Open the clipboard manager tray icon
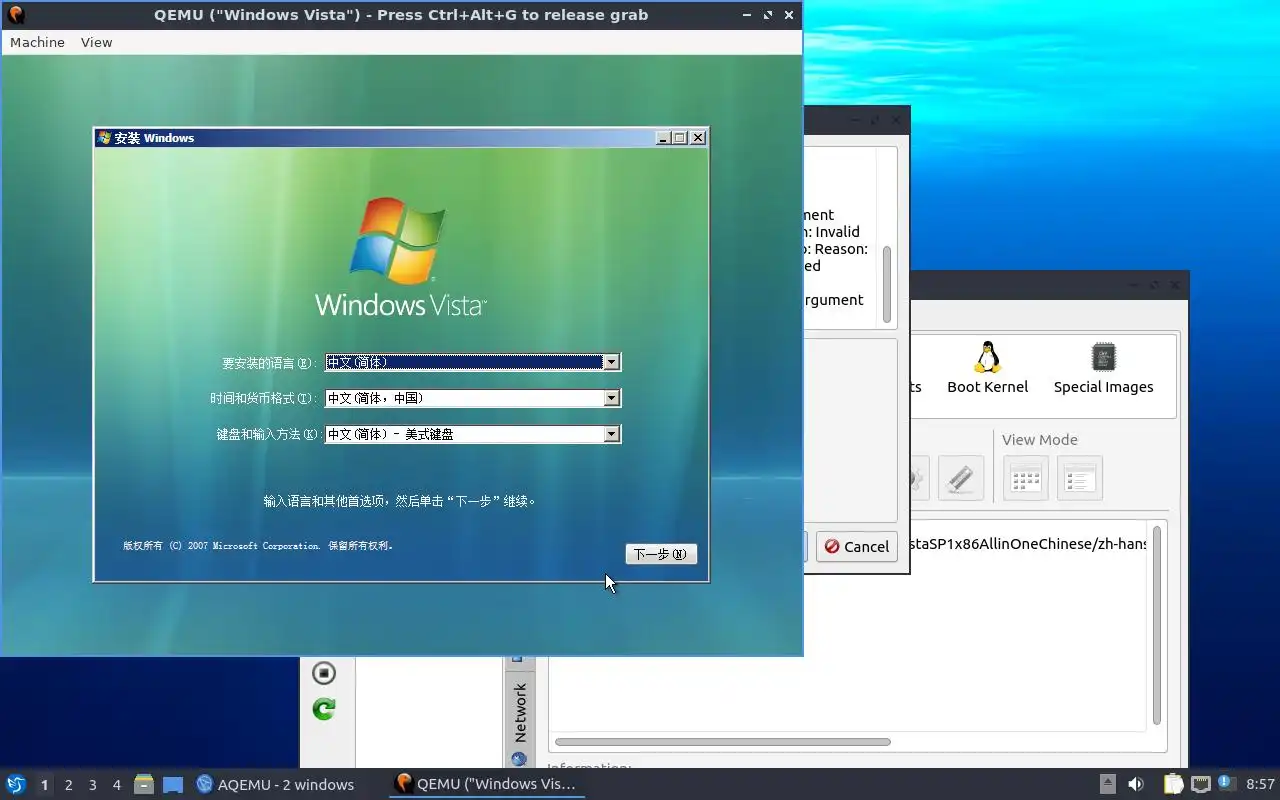The image size is (1280, 800). [1173, 784]
